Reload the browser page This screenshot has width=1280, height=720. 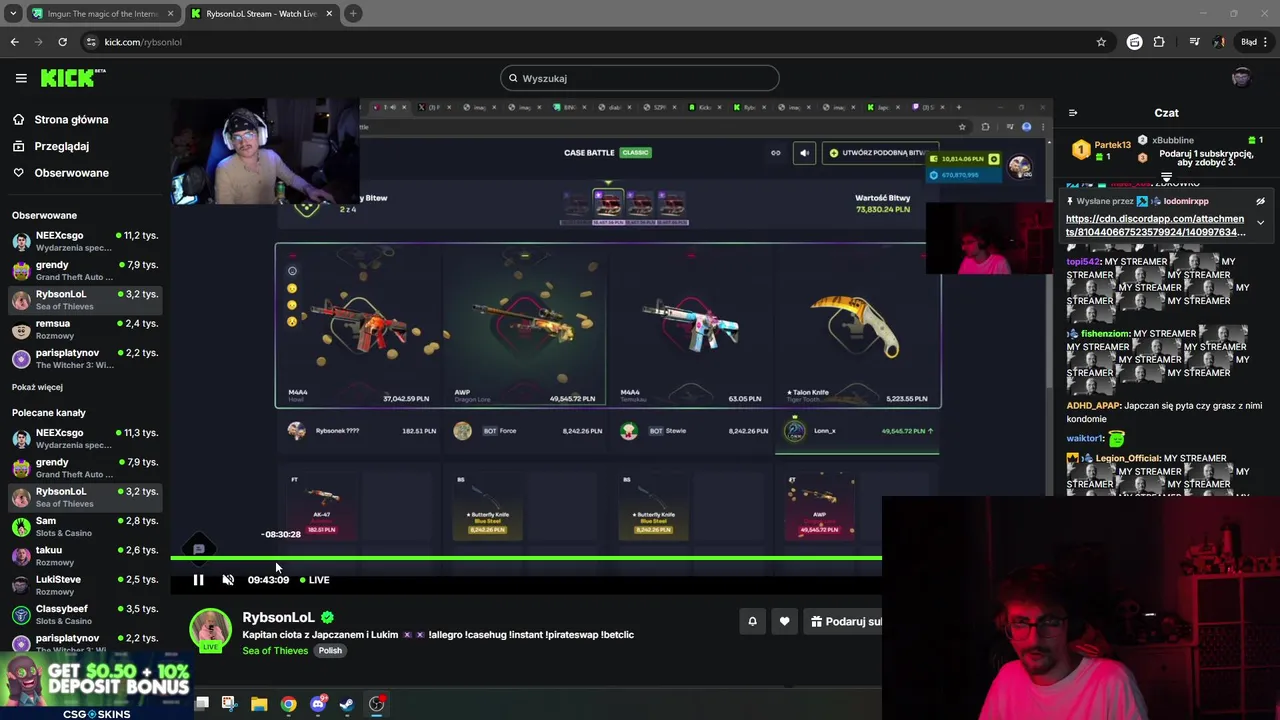click(62, 42)
